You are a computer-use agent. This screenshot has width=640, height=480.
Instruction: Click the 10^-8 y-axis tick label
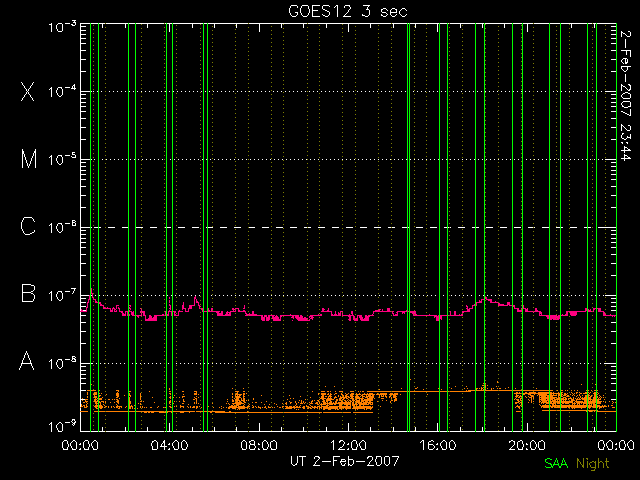click(x=62, y=363)
